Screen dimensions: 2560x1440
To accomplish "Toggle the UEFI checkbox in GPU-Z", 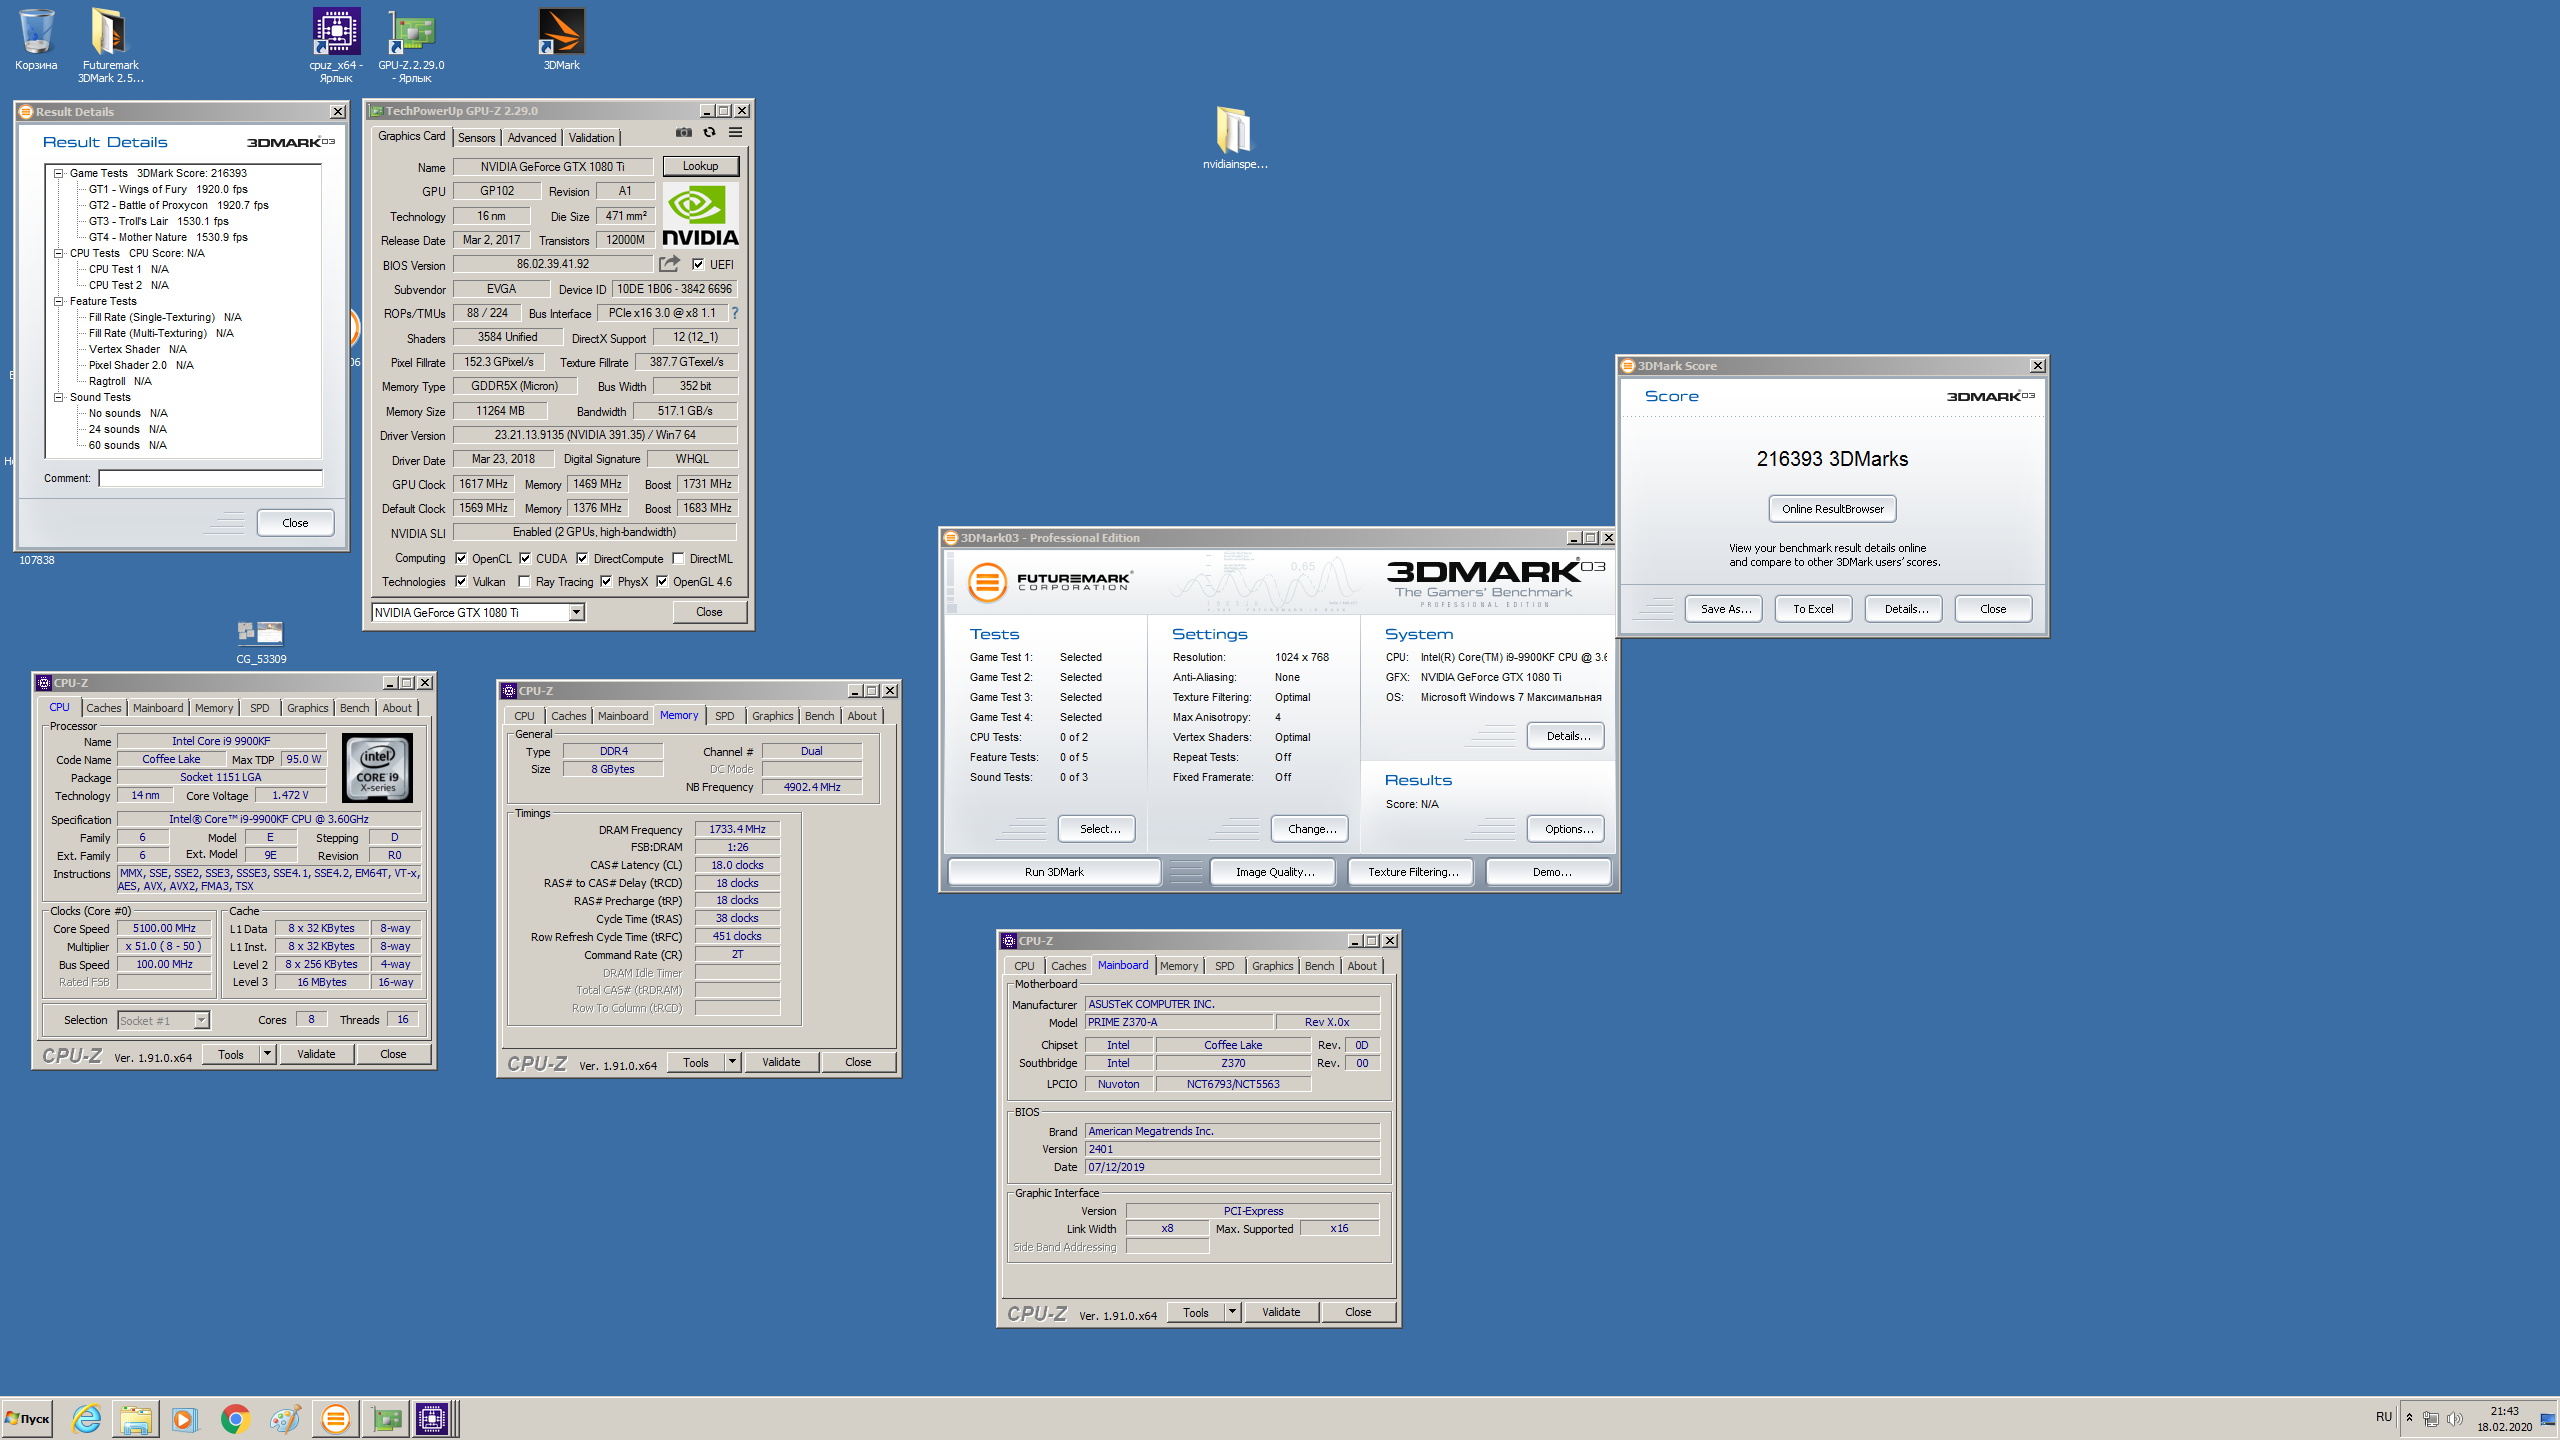I will [x=698, y=265].
